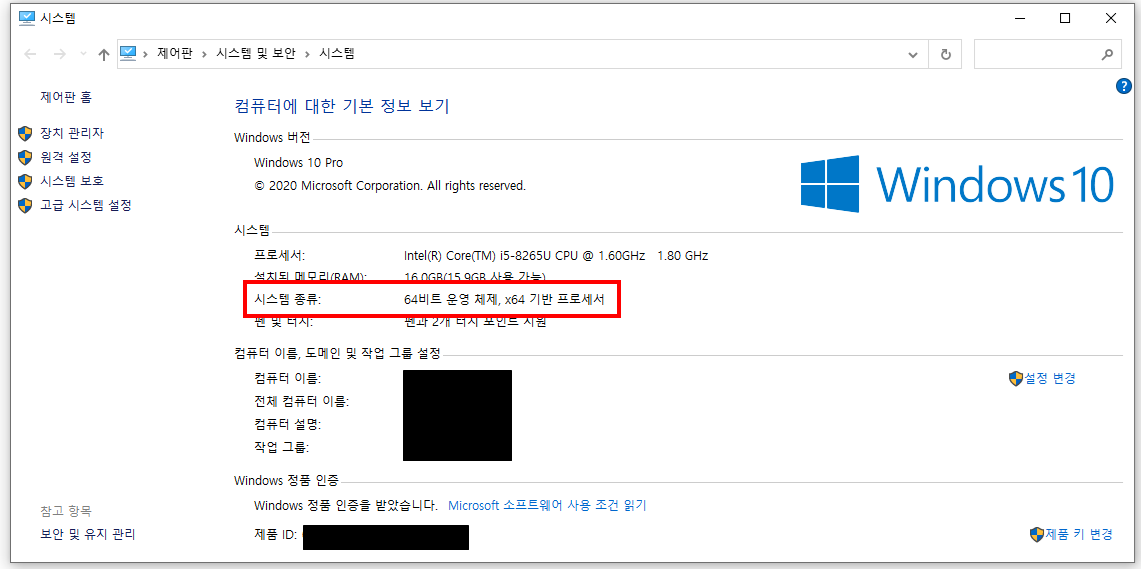Click the 컴퓨터에 대한 기본 정보 보기 heading
Viewport: 1141px width, 569px height.
(x=342, y=106)
